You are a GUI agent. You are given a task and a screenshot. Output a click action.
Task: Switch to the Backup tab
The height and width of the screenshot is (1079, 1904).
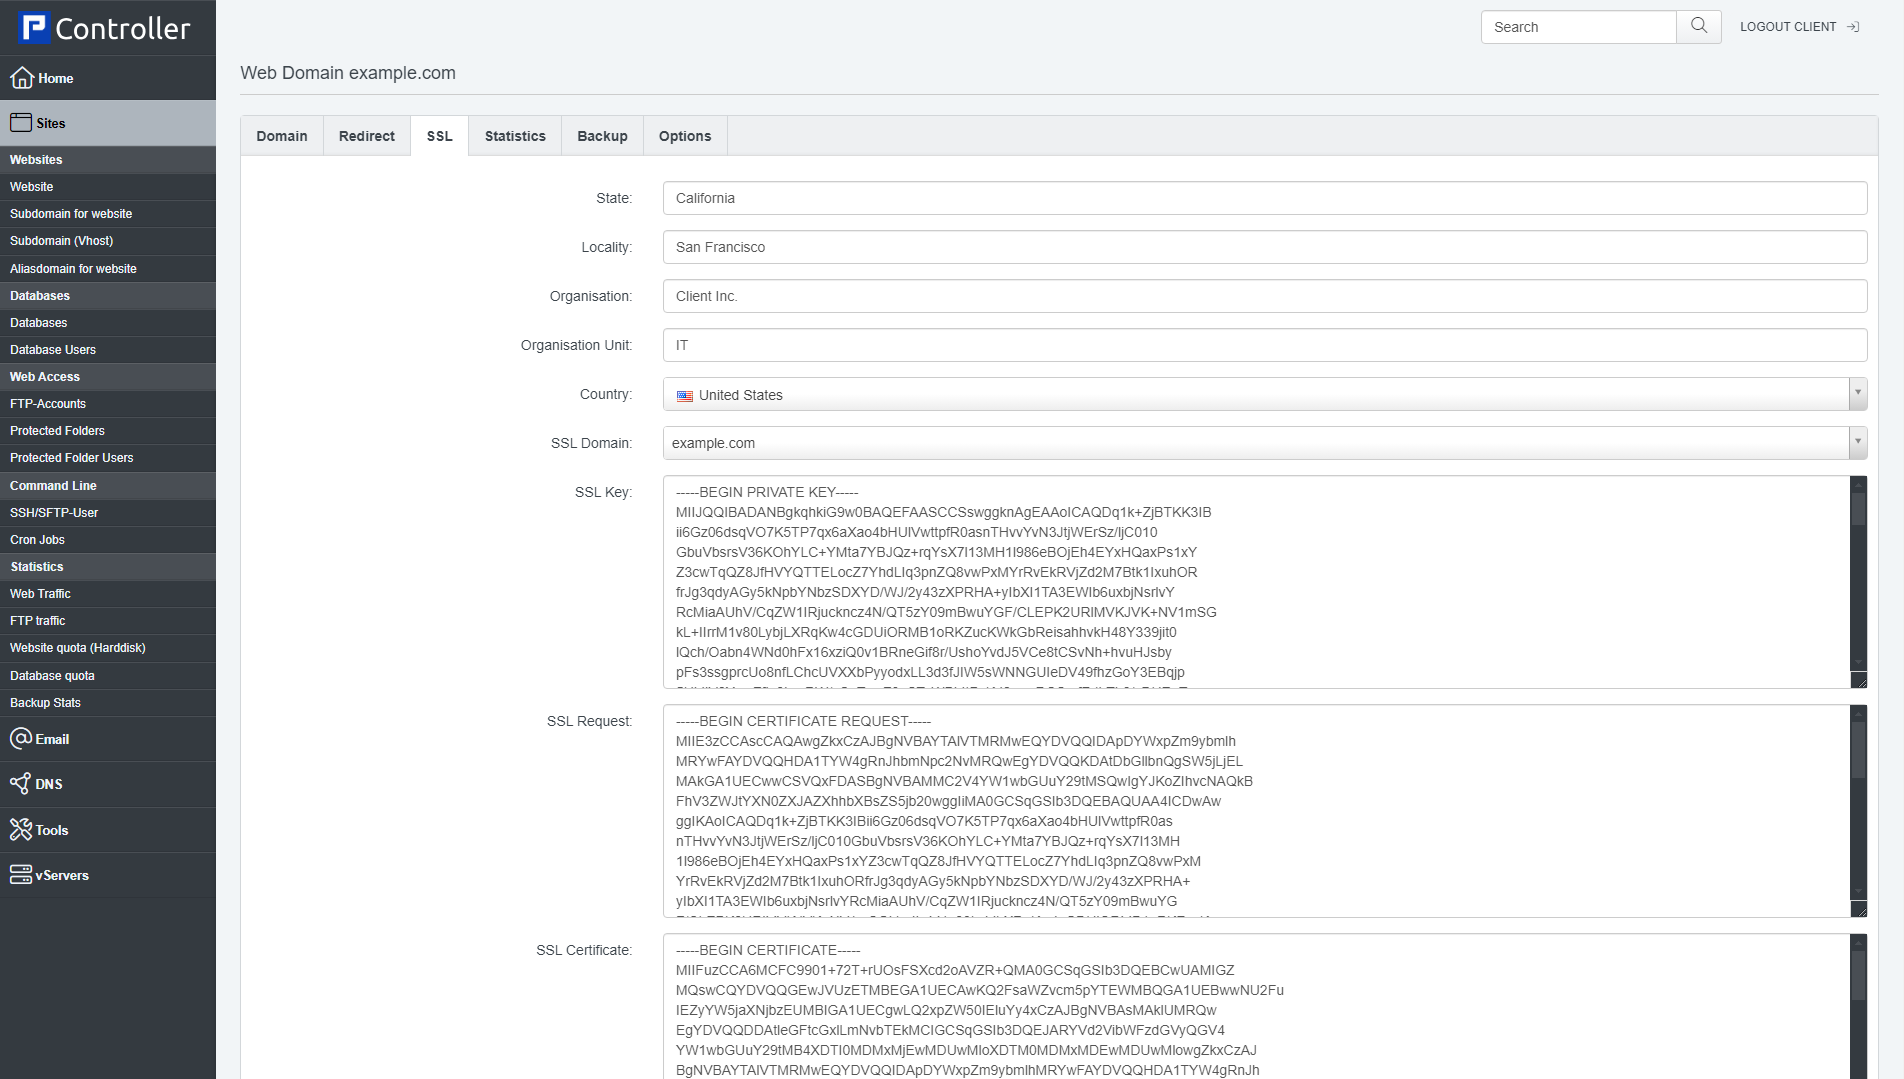pos(602,136)
